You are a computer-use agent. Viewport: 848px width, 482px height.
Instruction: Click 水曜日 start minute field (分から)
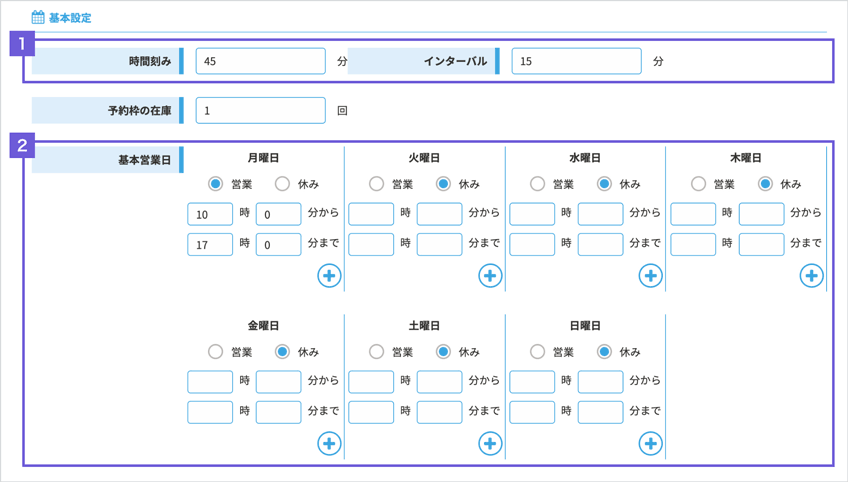(x=600, y=214)
